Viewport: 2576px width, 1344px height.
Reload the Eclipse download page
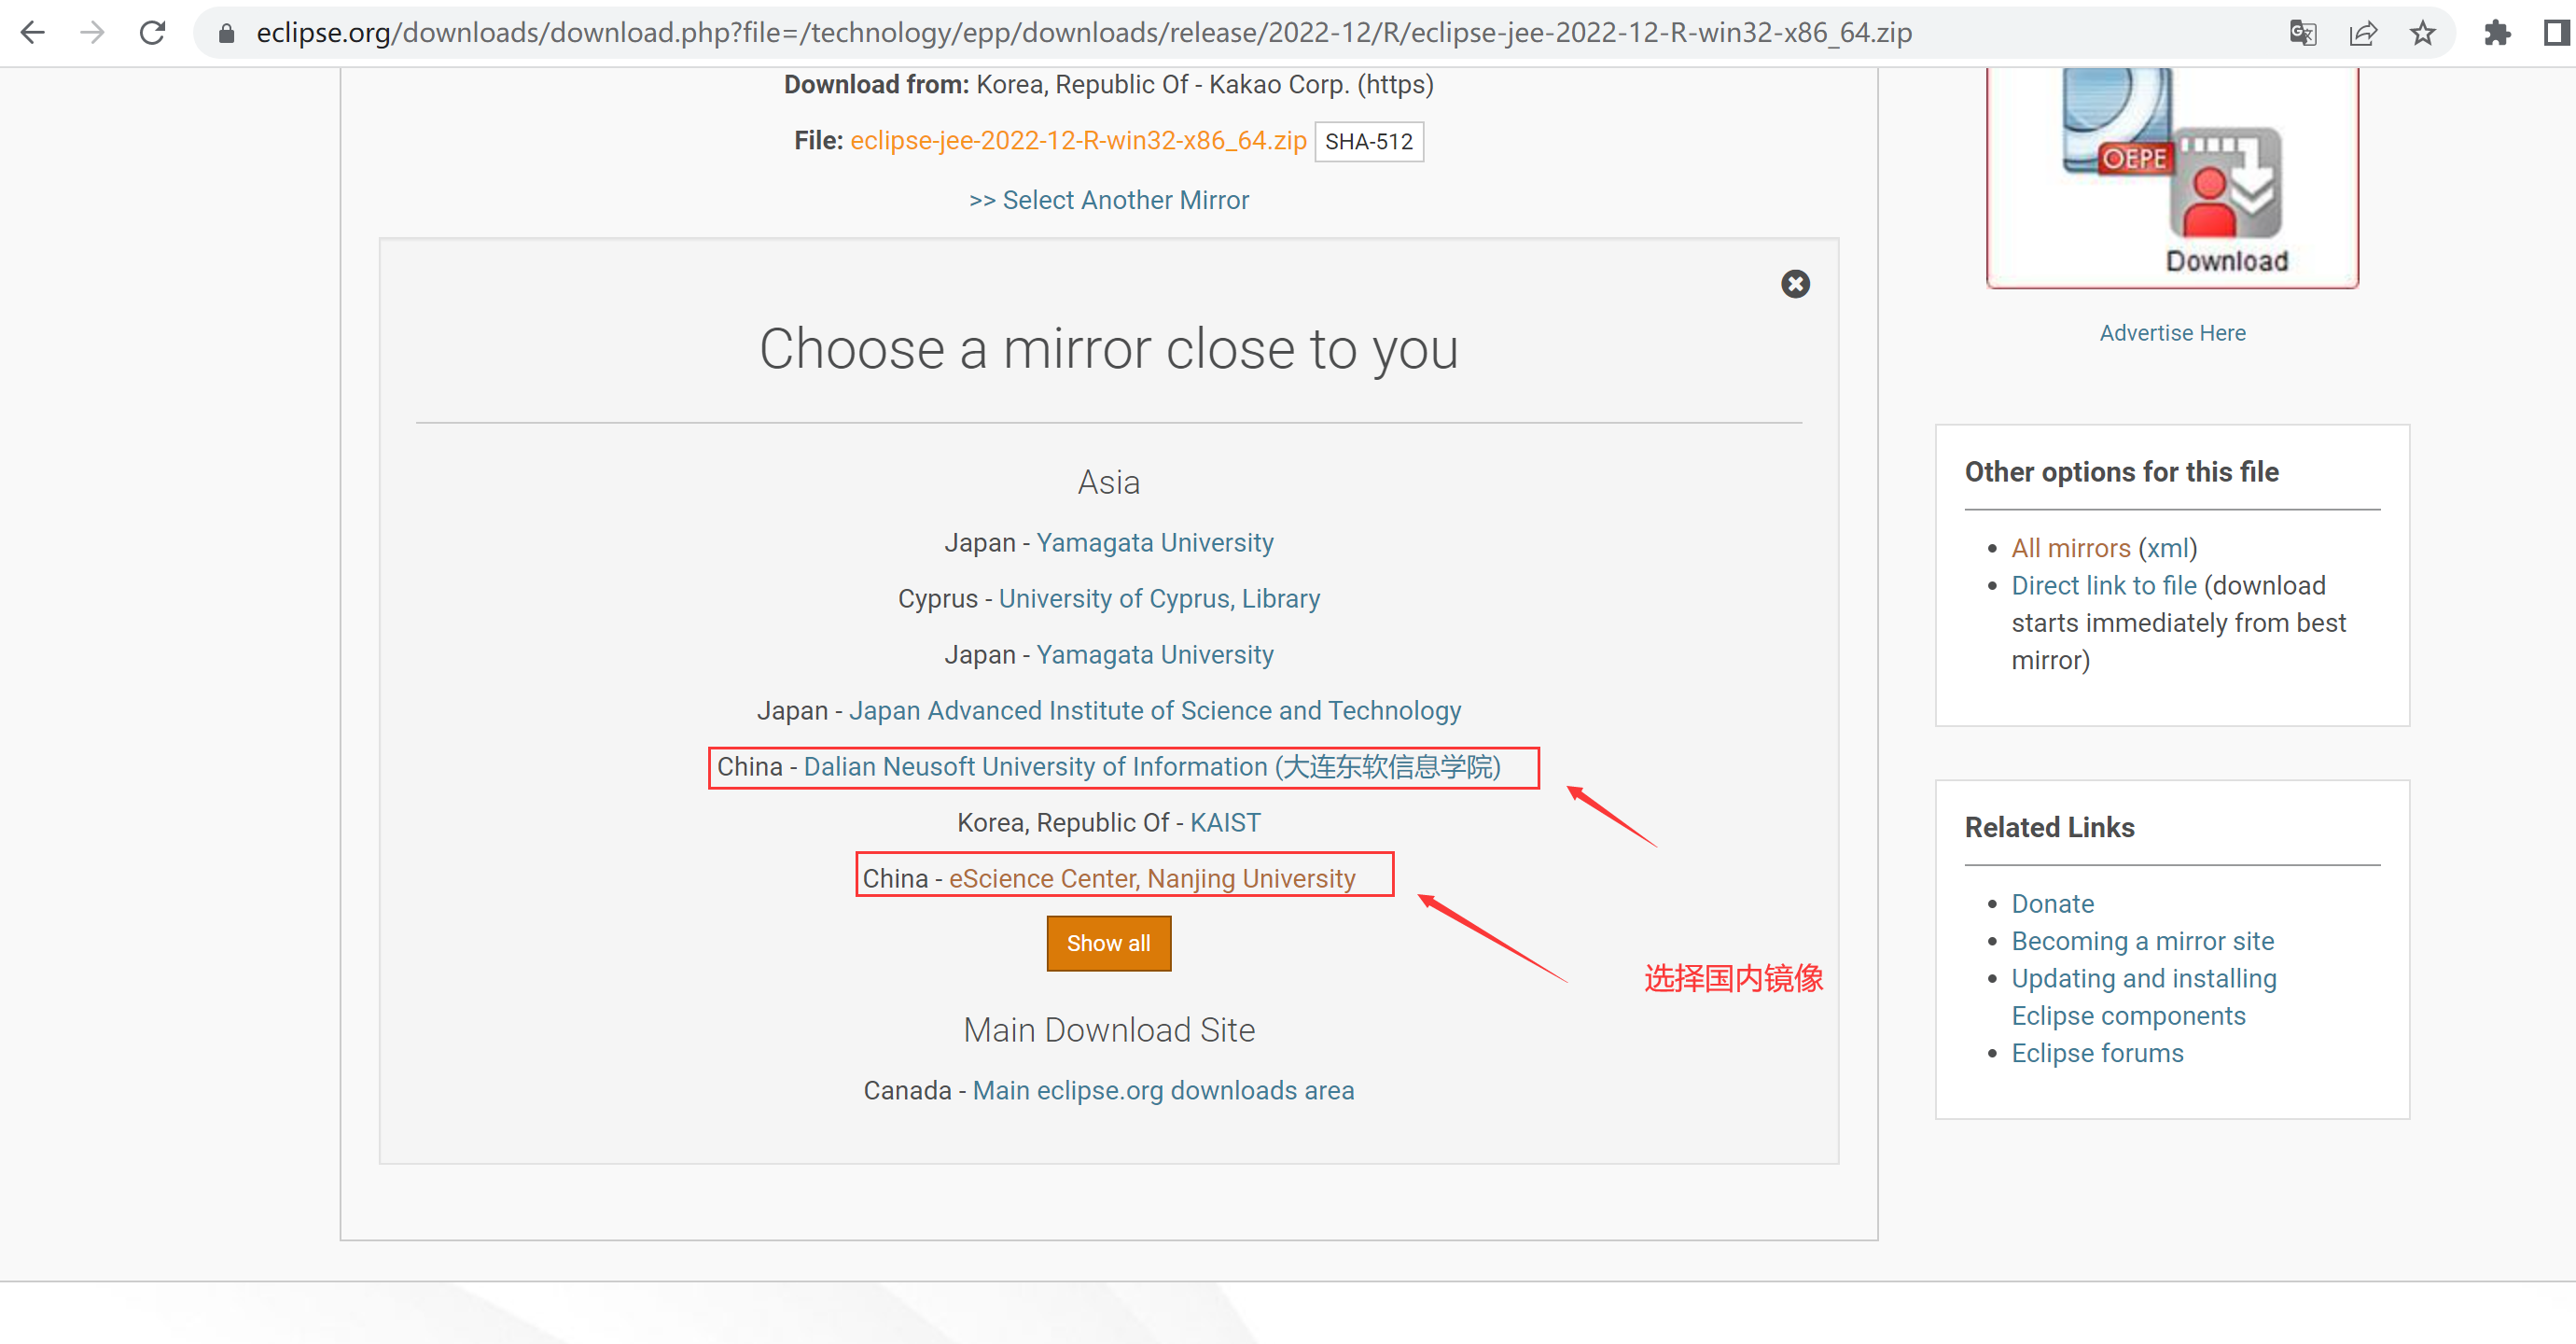pos(152,33)
